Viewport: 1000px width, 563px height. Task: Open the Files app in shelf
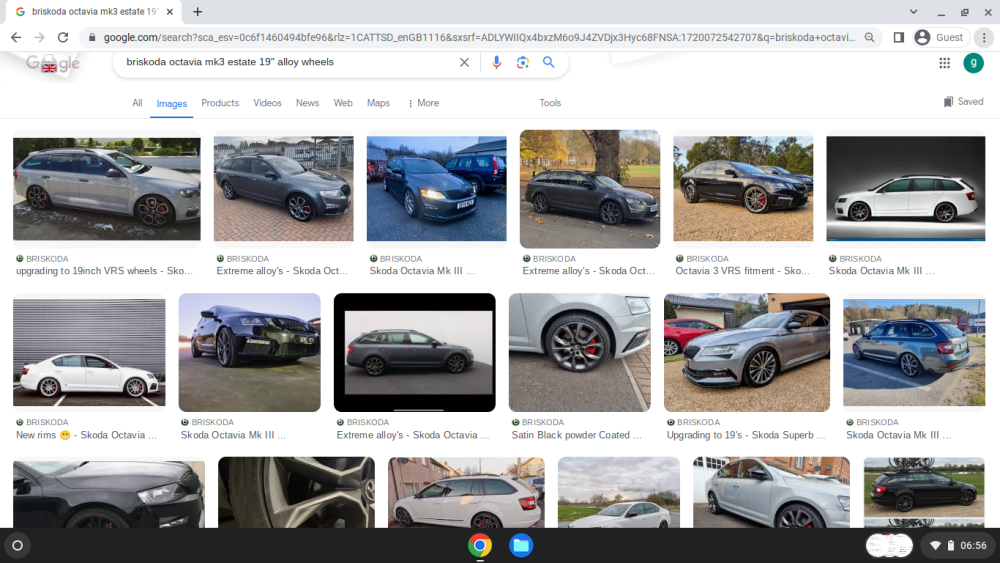click(x=521, y=545)
